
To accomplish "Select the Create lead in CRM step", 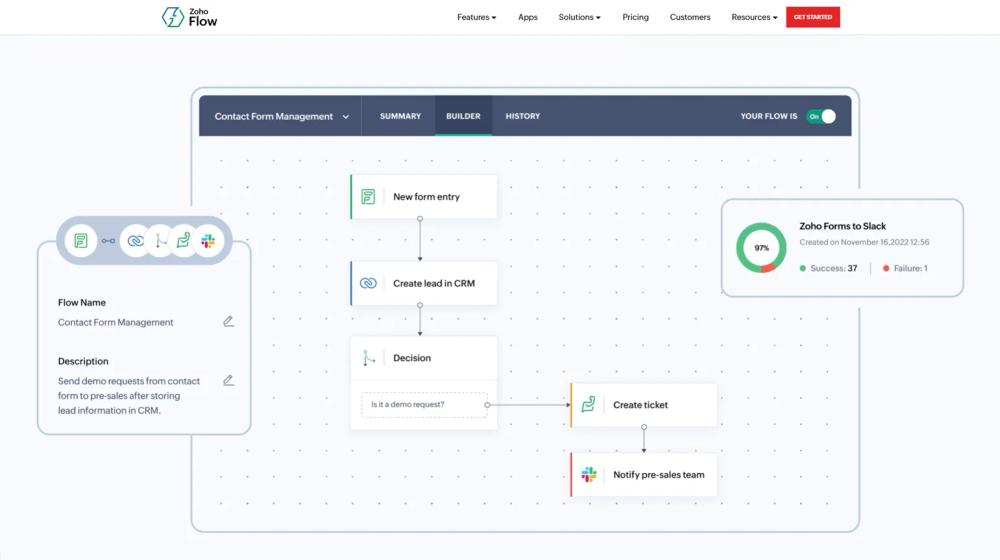I will [x=423, y=283].
